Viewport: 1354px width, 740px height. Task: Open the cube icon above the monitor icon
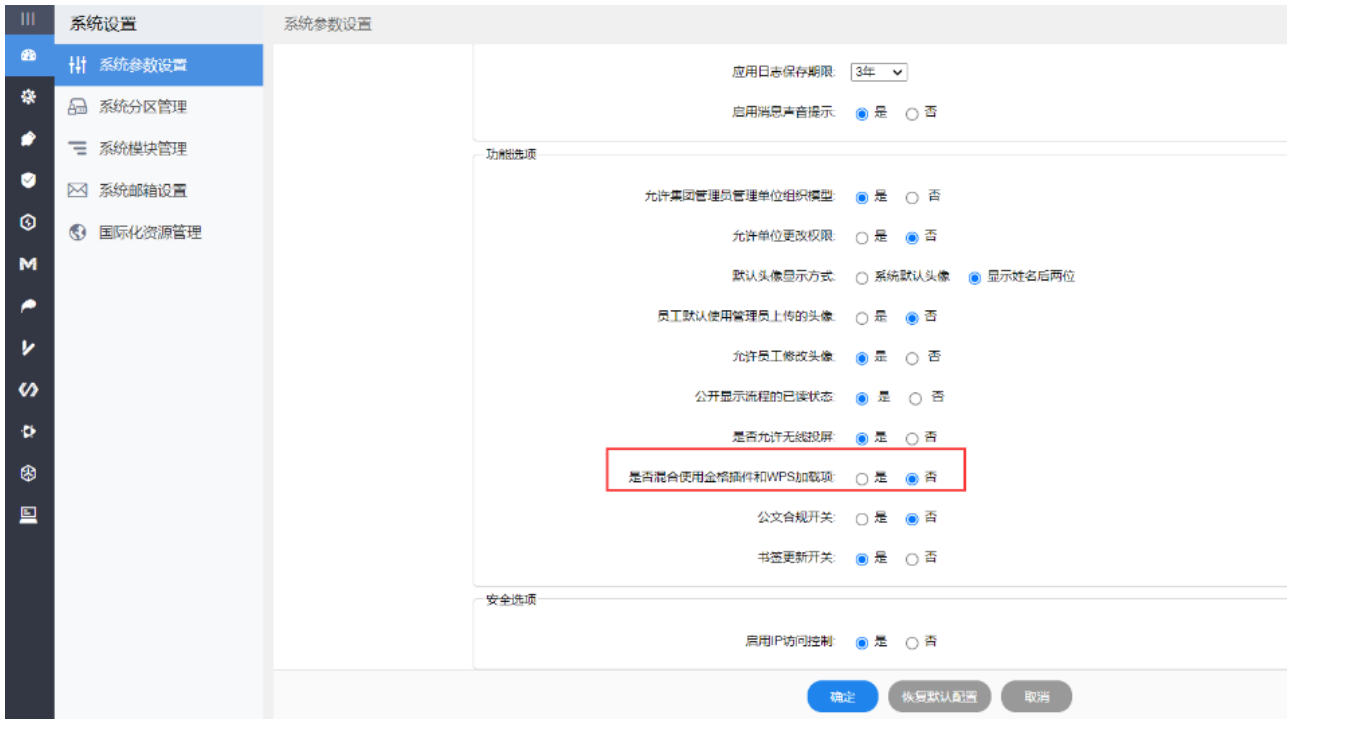[29, 473]
